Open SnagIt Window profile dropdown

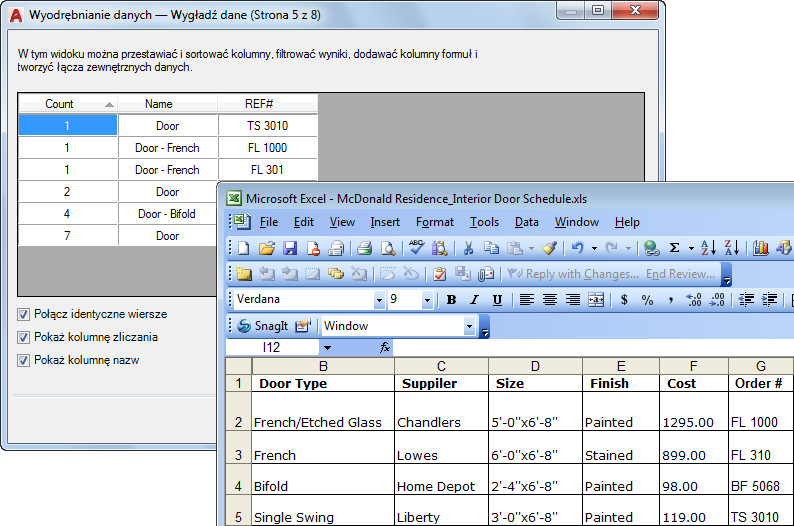tap(469, 326)
